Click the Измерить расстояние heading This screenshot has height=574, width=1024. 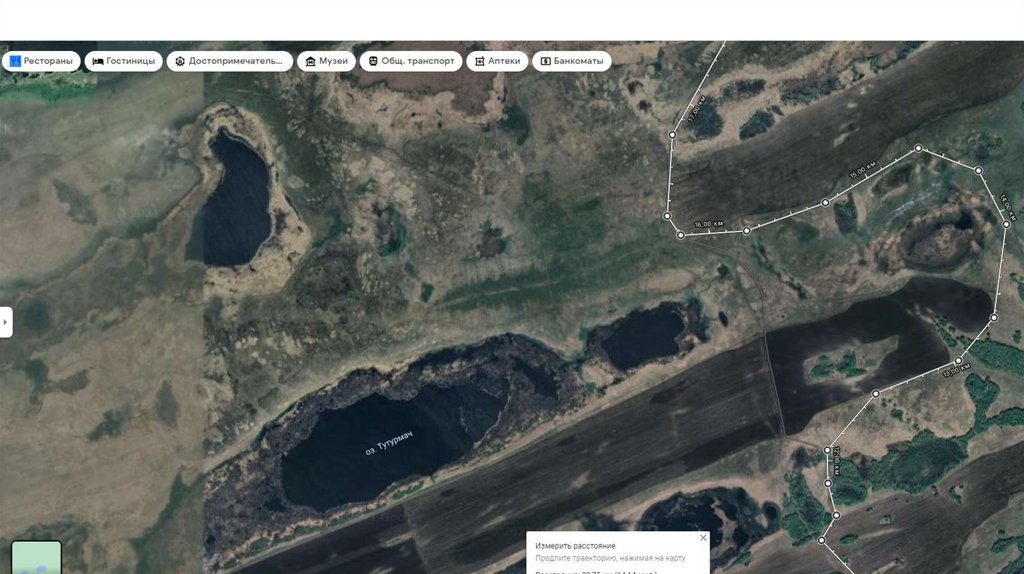575,546
